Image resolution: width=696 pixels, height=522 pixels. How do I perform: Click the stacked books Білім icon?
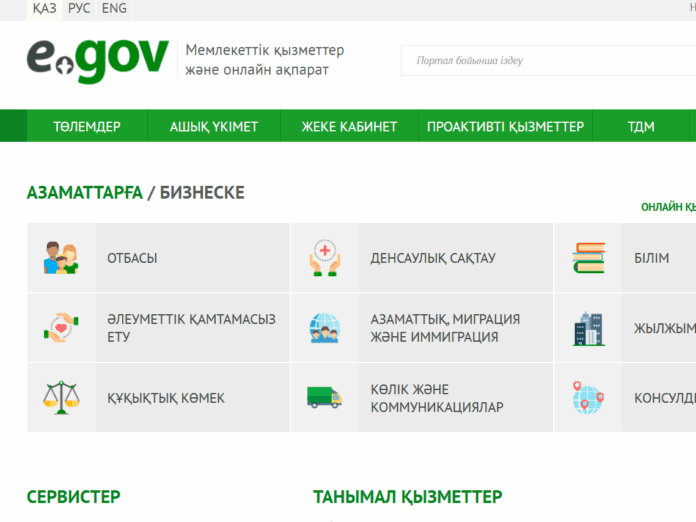(588, 258)
